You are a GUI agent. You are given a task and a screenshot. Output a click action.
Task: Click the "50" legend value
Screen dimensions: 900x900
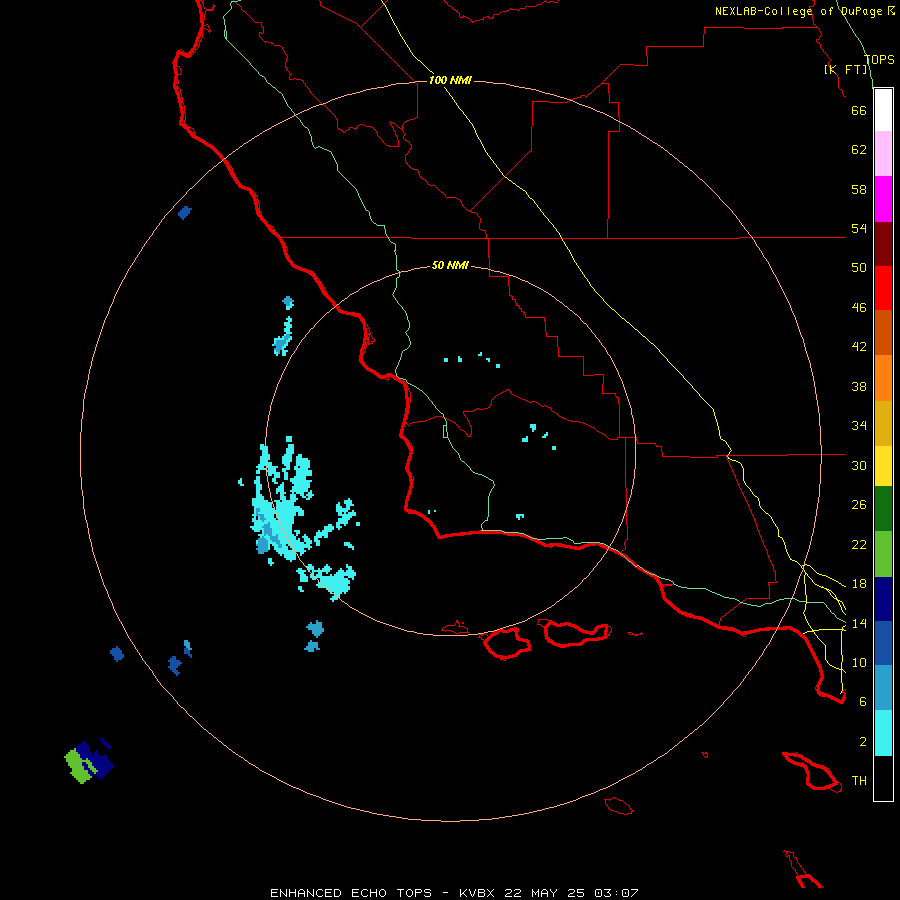[859, 268]
